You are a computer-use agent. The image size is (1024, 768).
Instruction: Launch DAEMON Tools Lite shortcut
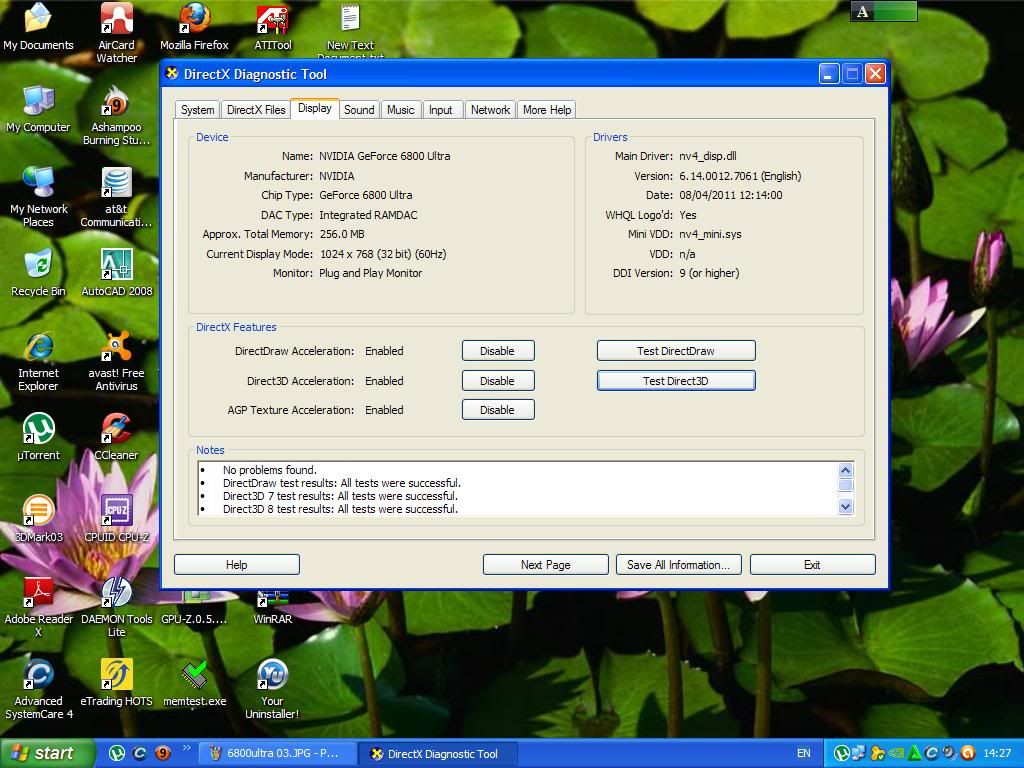[116, 607]
